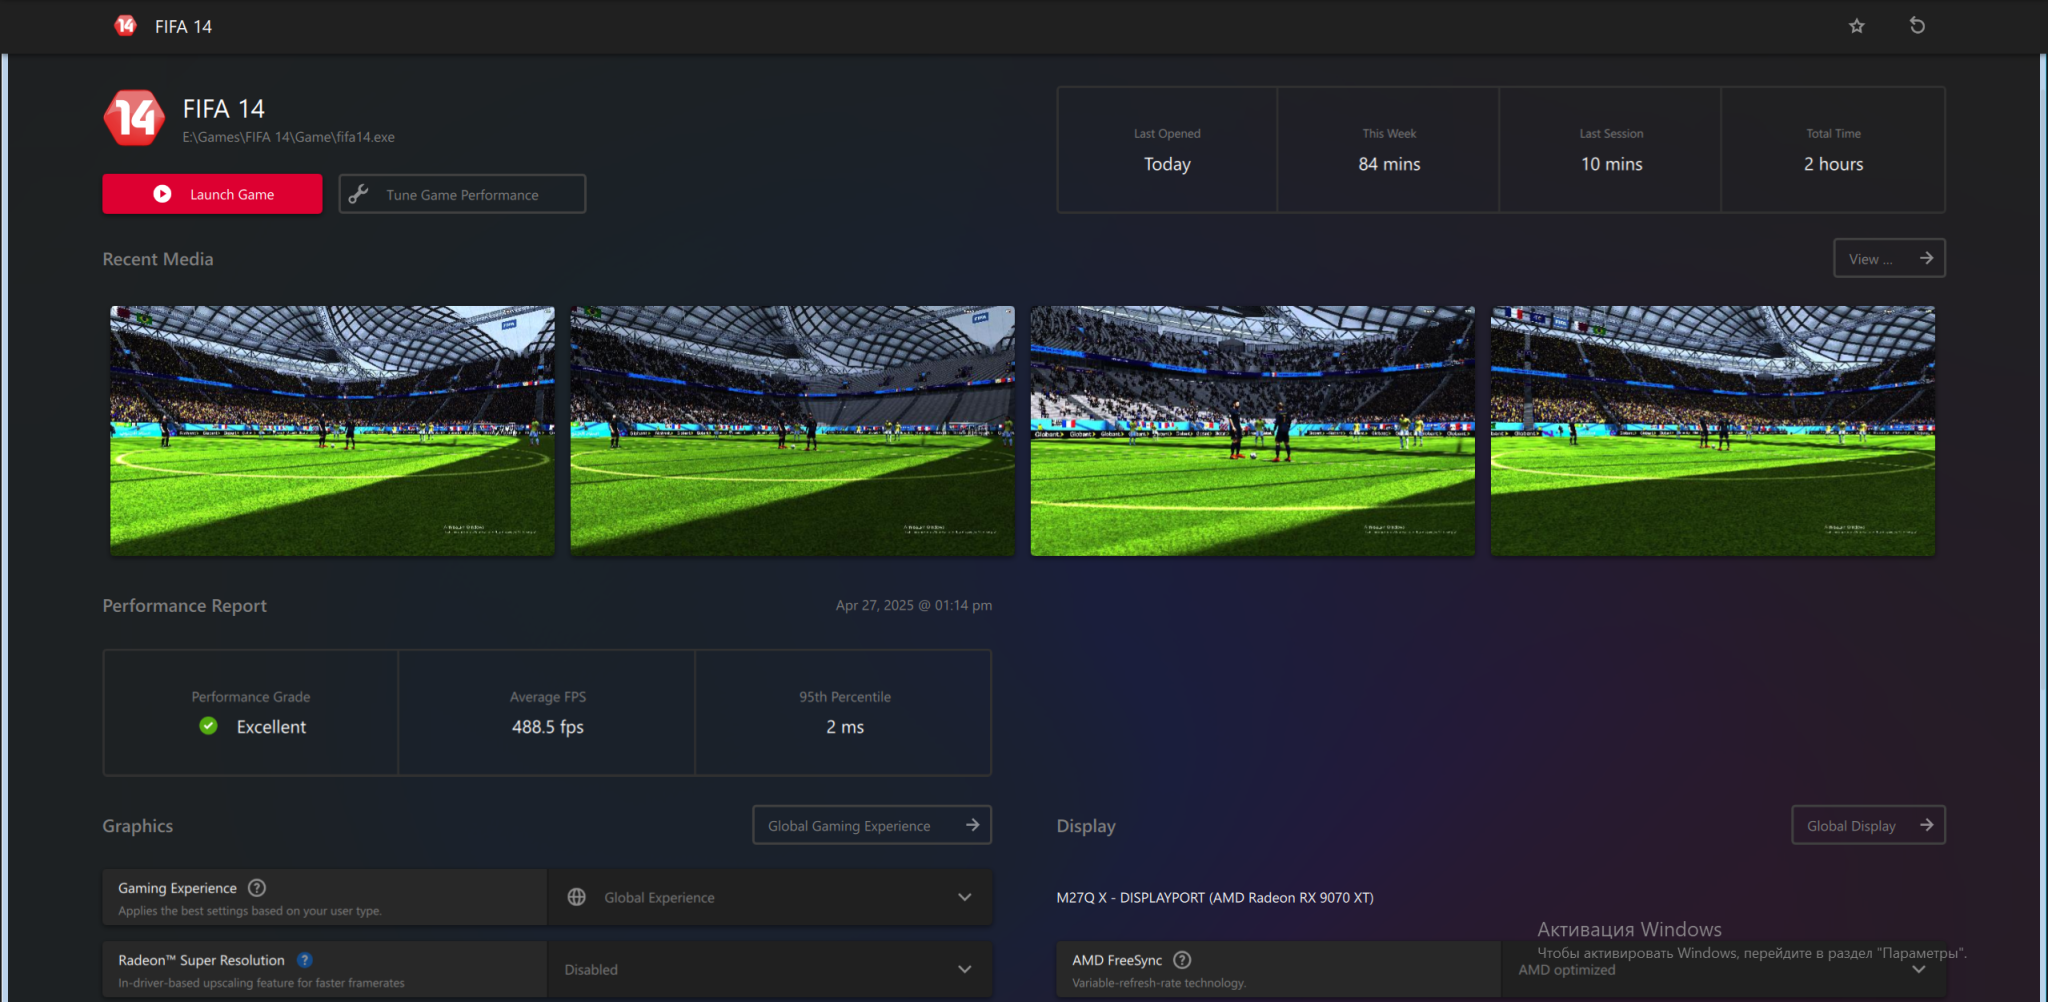Click the Performance Grade Excellent text
Screen dimensions: 2048x1002
pos(271,727)
